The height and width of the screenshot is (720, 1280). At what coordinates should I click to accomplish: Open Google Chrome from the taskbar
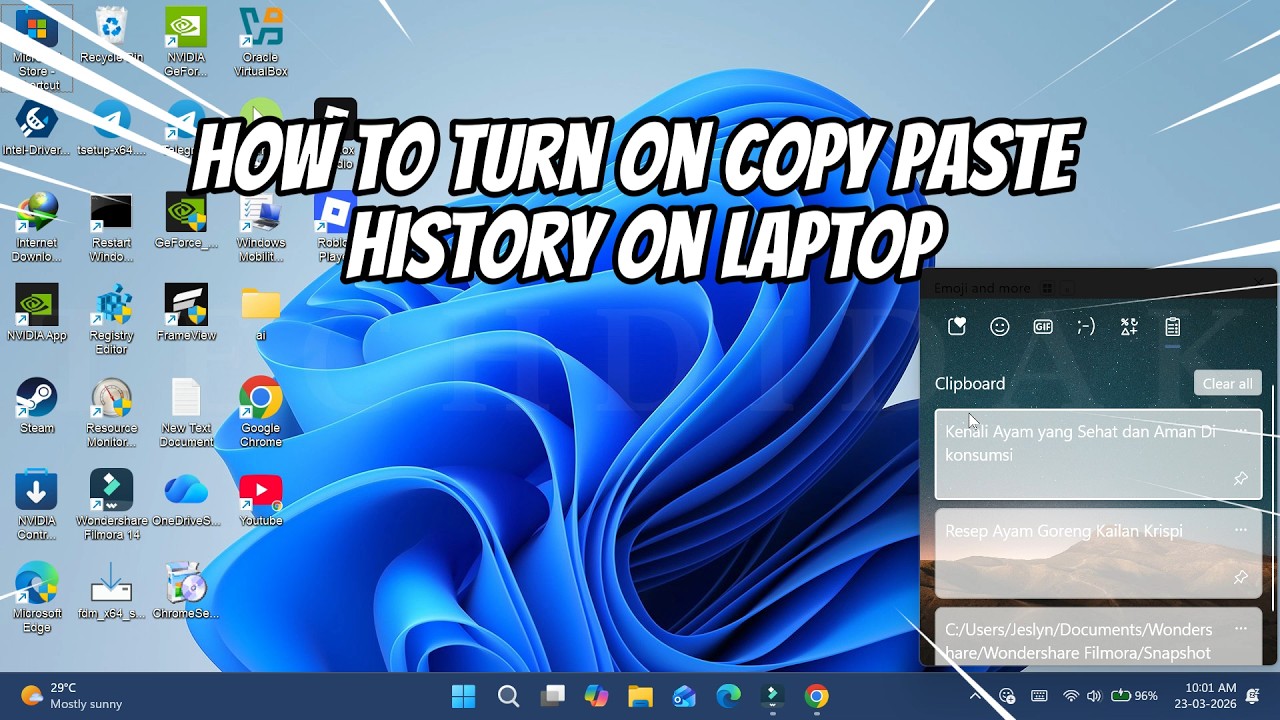click(x=816, y=696)
